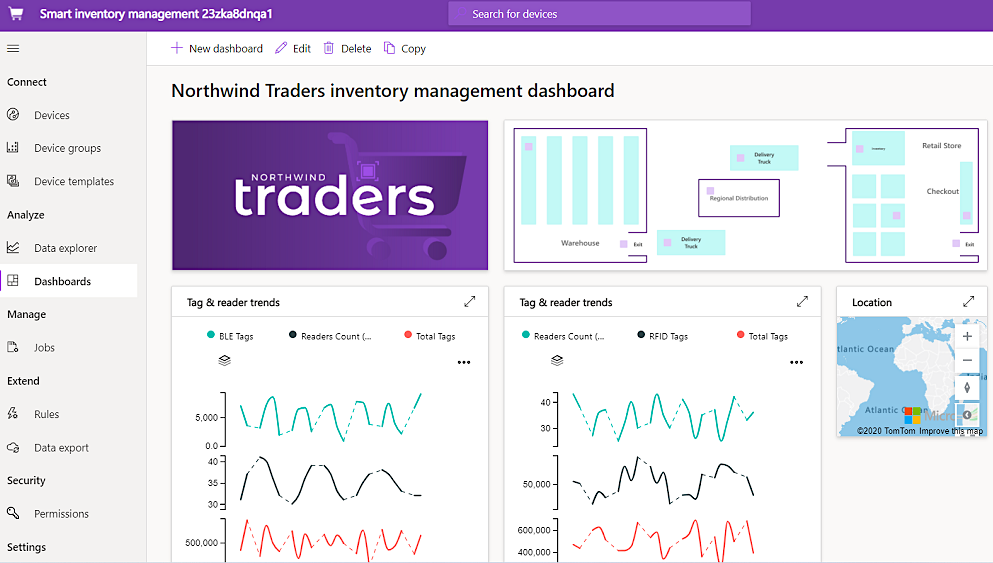Toggle the hamburger navigation menu
Viewport: 993px width, 563px height.
(x=13, y=49)
